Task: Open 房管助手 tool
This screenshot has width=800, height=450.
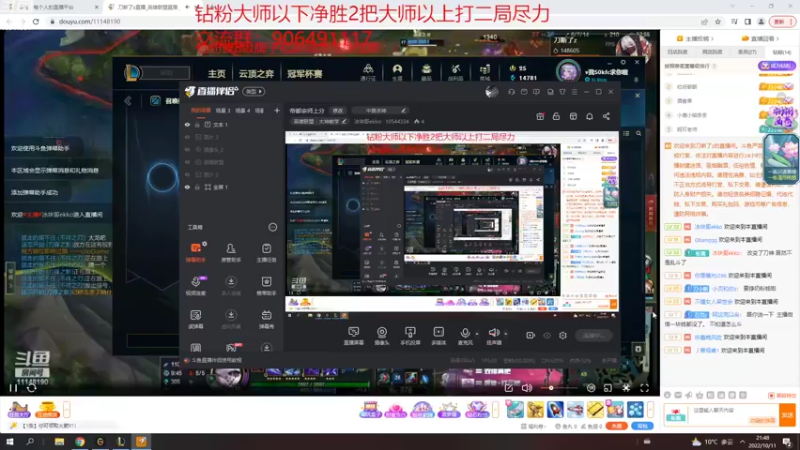Action: (x=231, y=252)
